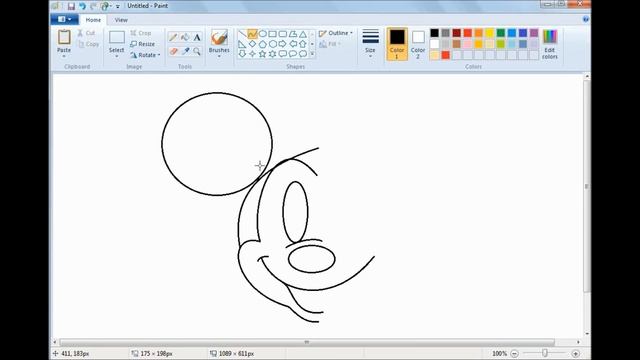This screenshot has height=360, width=640.
Task: Choose the Down arrow shape
Action: tap(242, 53)
